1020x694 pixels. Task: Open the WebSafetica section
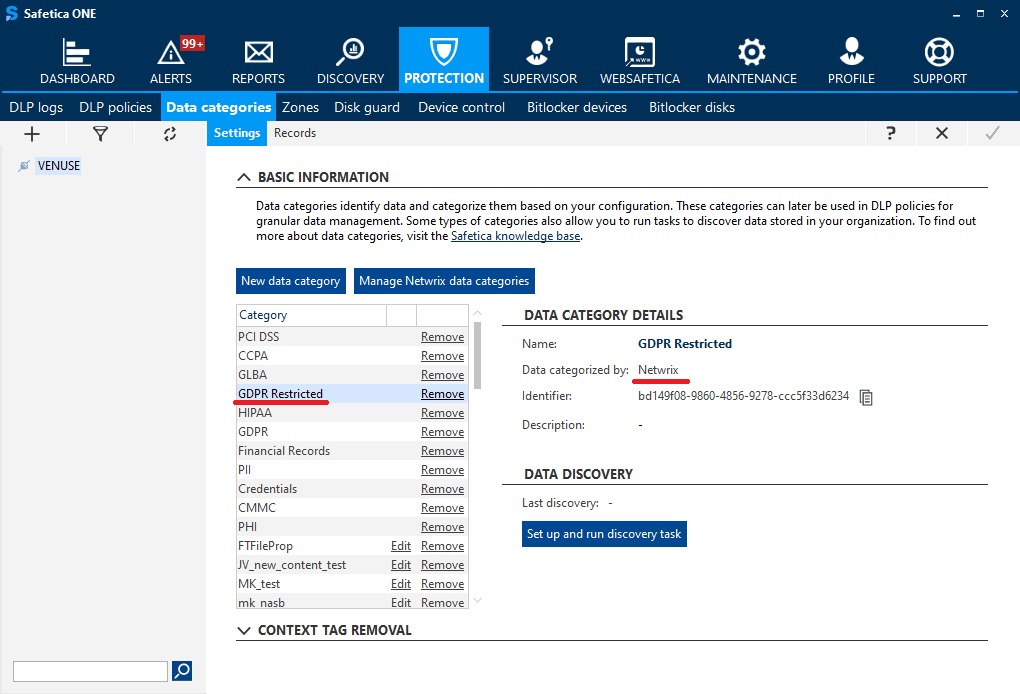click(x=639, y=60)
